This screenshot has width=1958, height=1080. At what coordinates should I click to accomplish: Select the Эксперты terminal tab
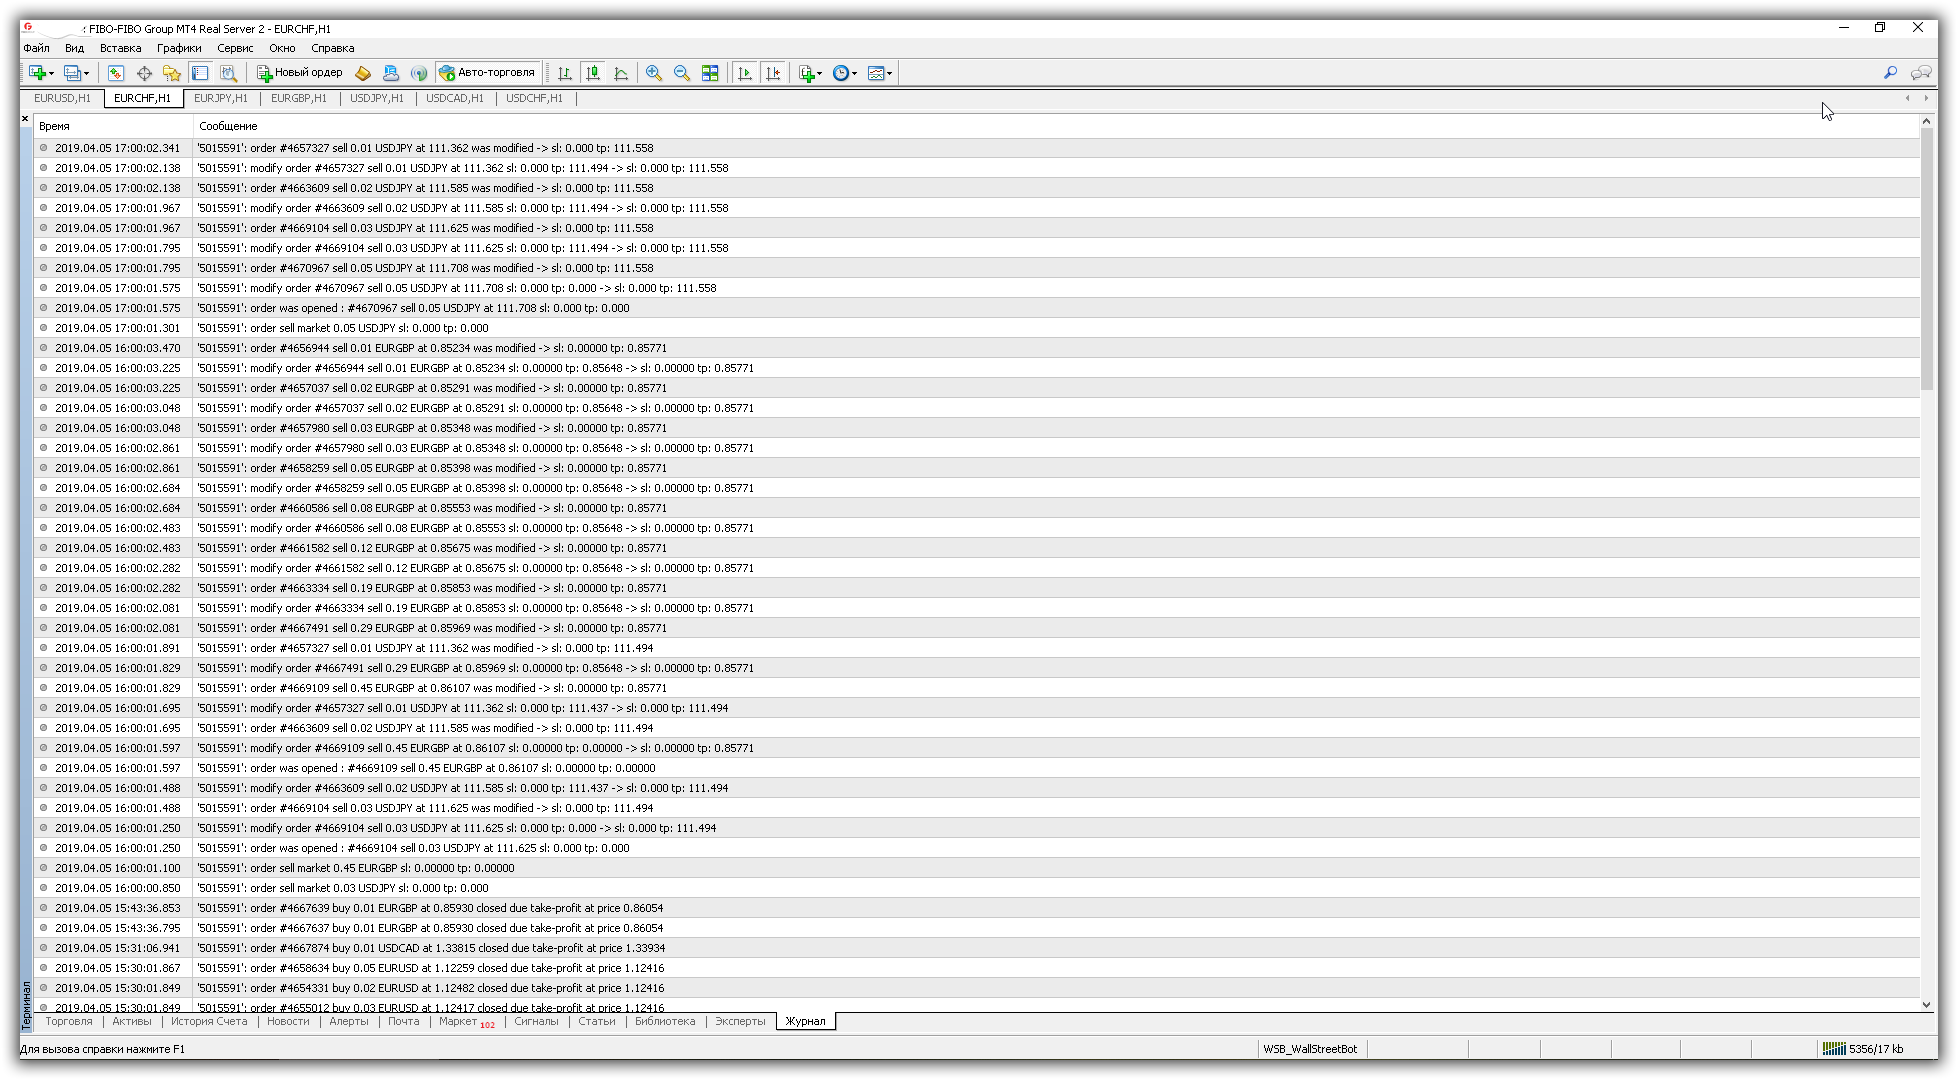tap(740, 1021)
